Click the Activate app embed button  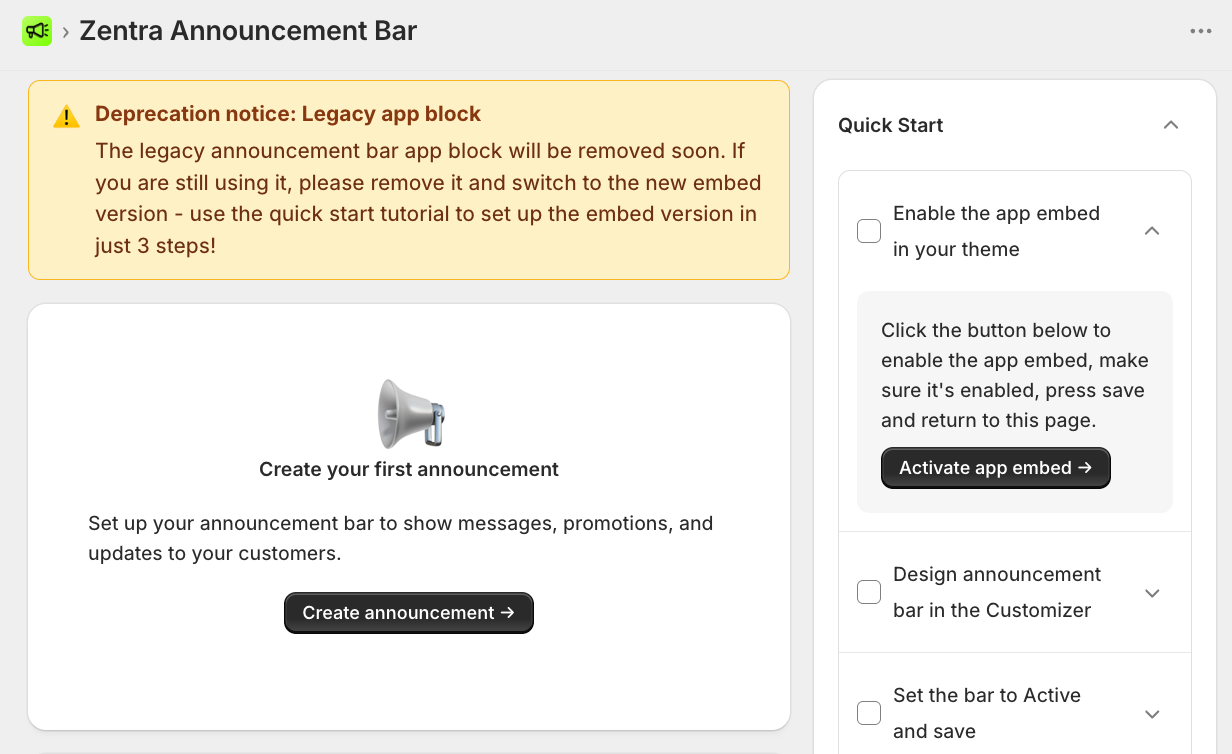996,468
